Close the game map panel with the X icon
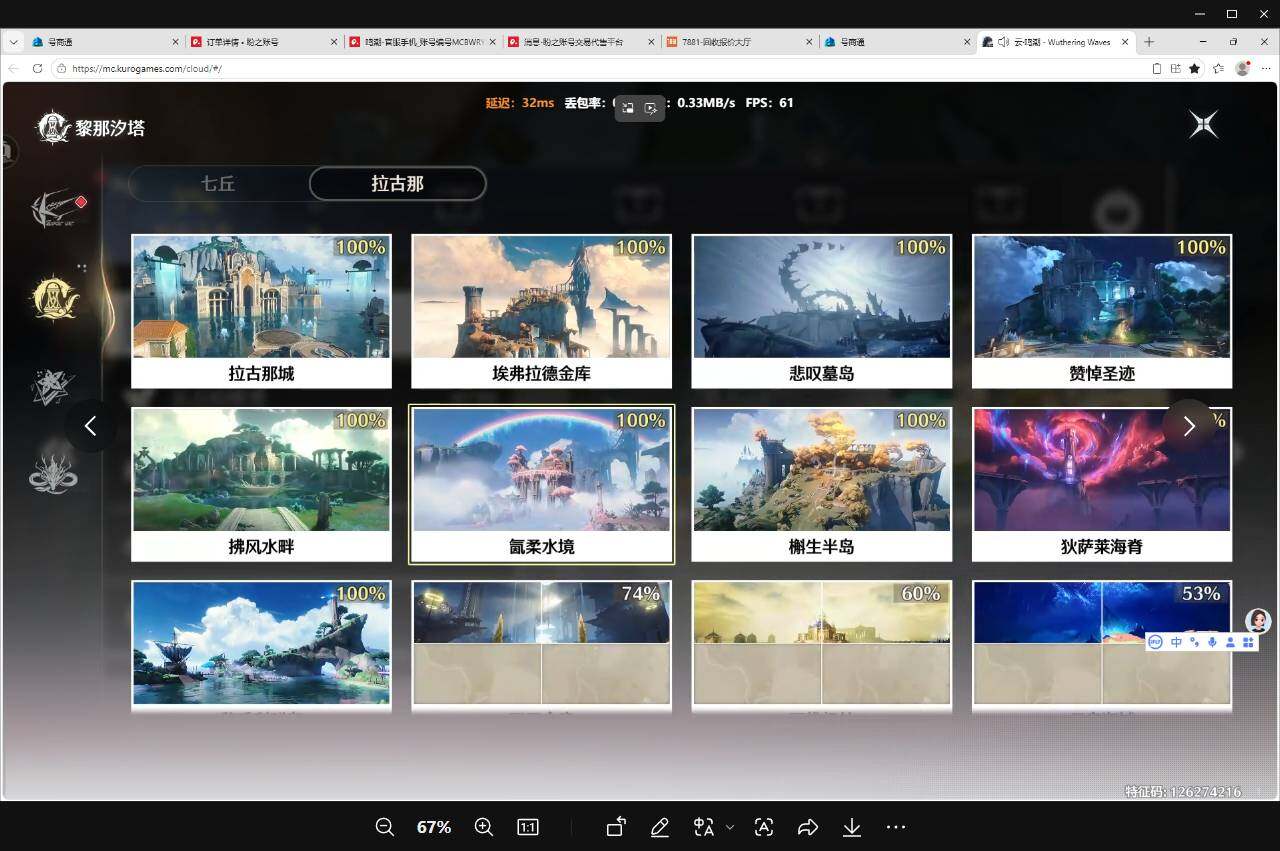The image size is (1280, 851). pyautogui.click(x=1204, y=124)
